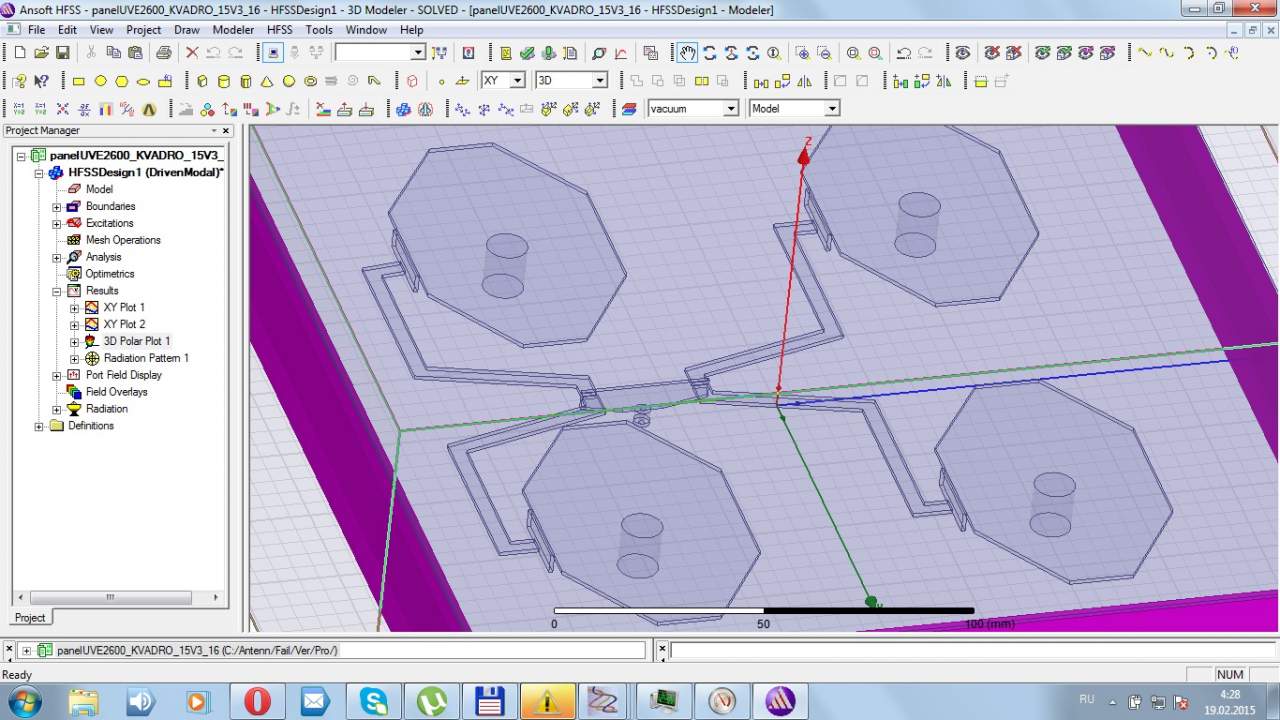Open Opera browser from the taskbar

point(257,700)
